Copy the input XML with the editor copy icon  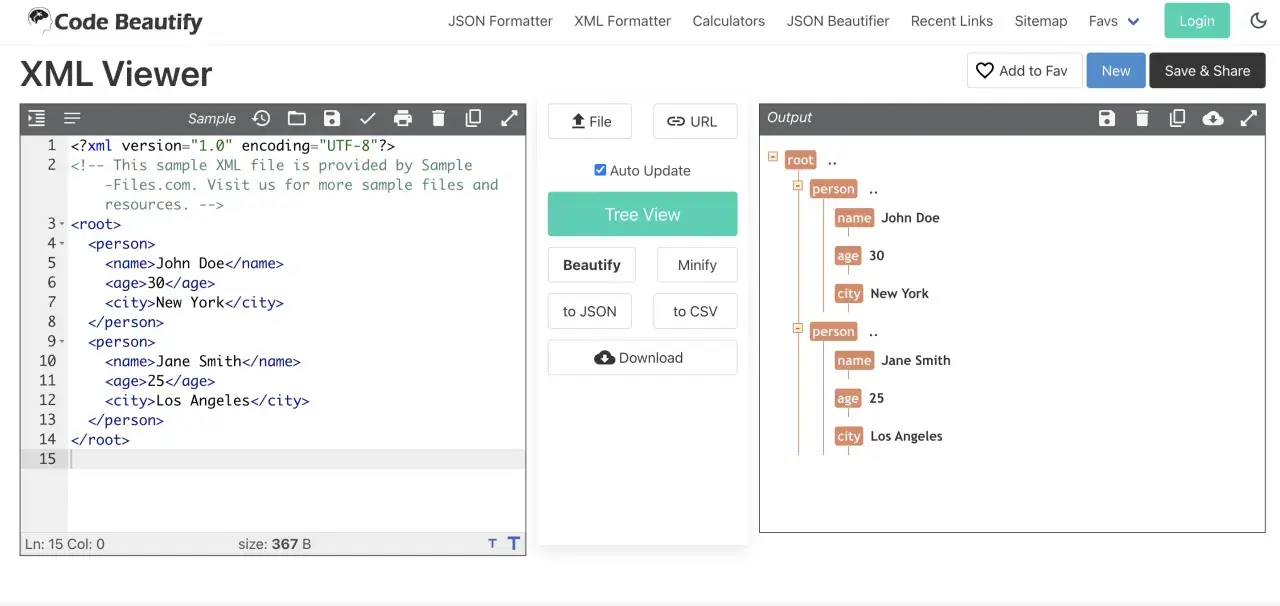pos(474,118)
